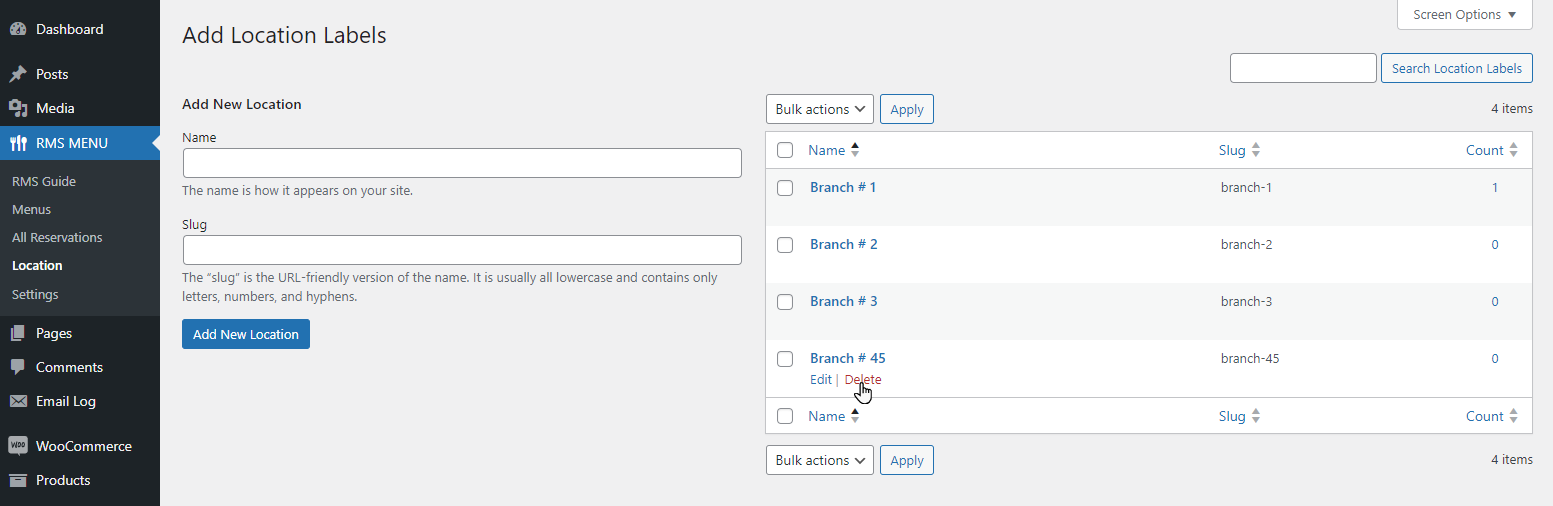This screenshot has height=506, width=1553.
Task: Open the Pages icon in sidebar
Action: (x=18, y=333)
